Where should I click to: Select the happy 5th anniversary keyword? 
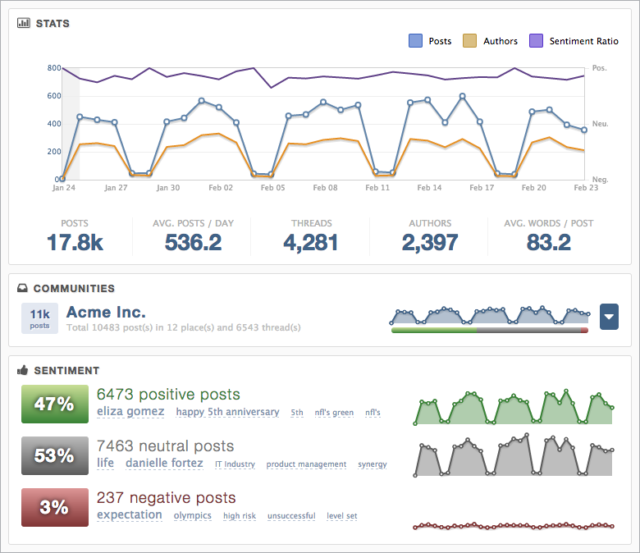click(x=228, y=412)
